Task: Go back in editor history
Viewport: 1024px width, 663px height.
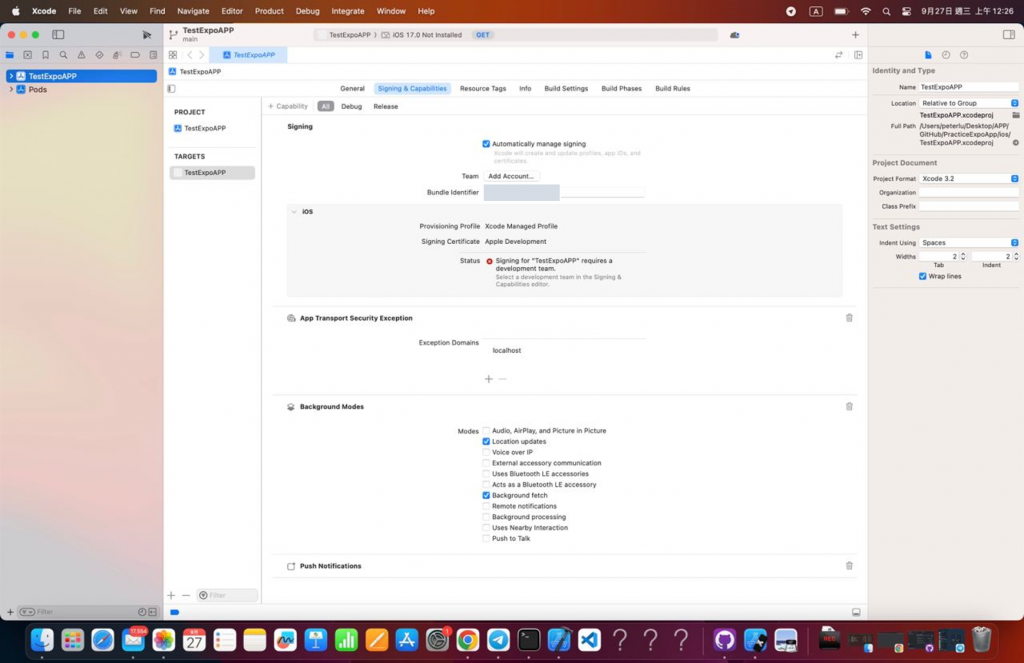Action: pos(189,55)
